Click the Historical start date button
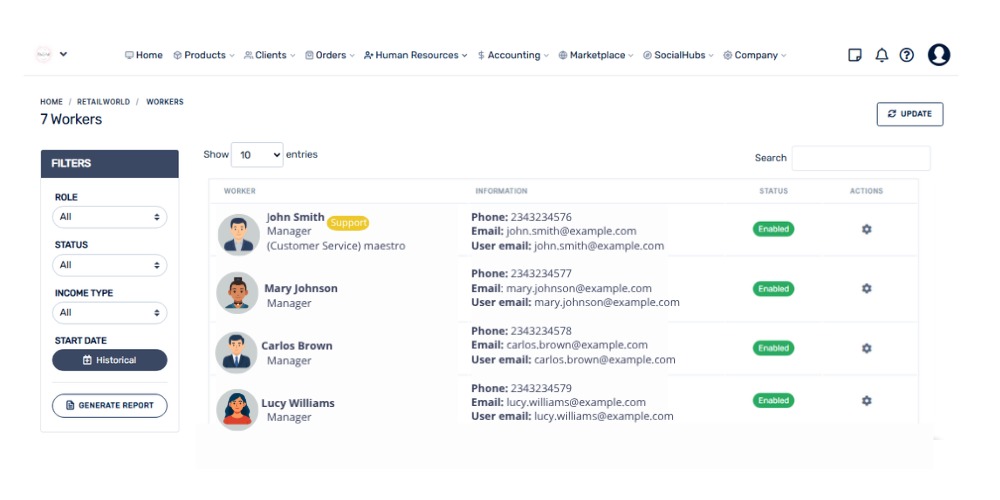The height and width of the screenshot is (500, 1000). tap(109, 360)
